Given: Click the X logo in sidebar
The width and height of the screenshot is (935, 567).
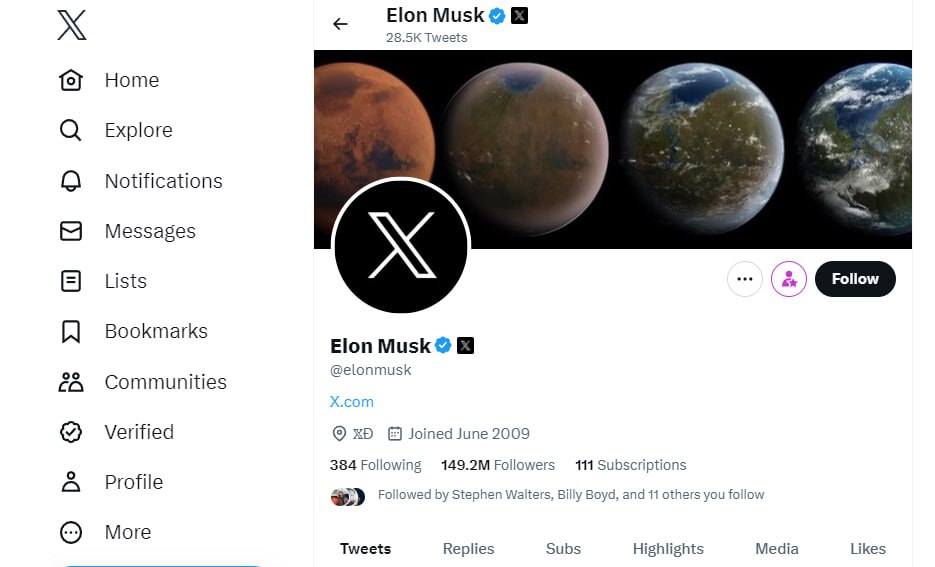Looking at the screenshot, I should click(x=72, y=25).
